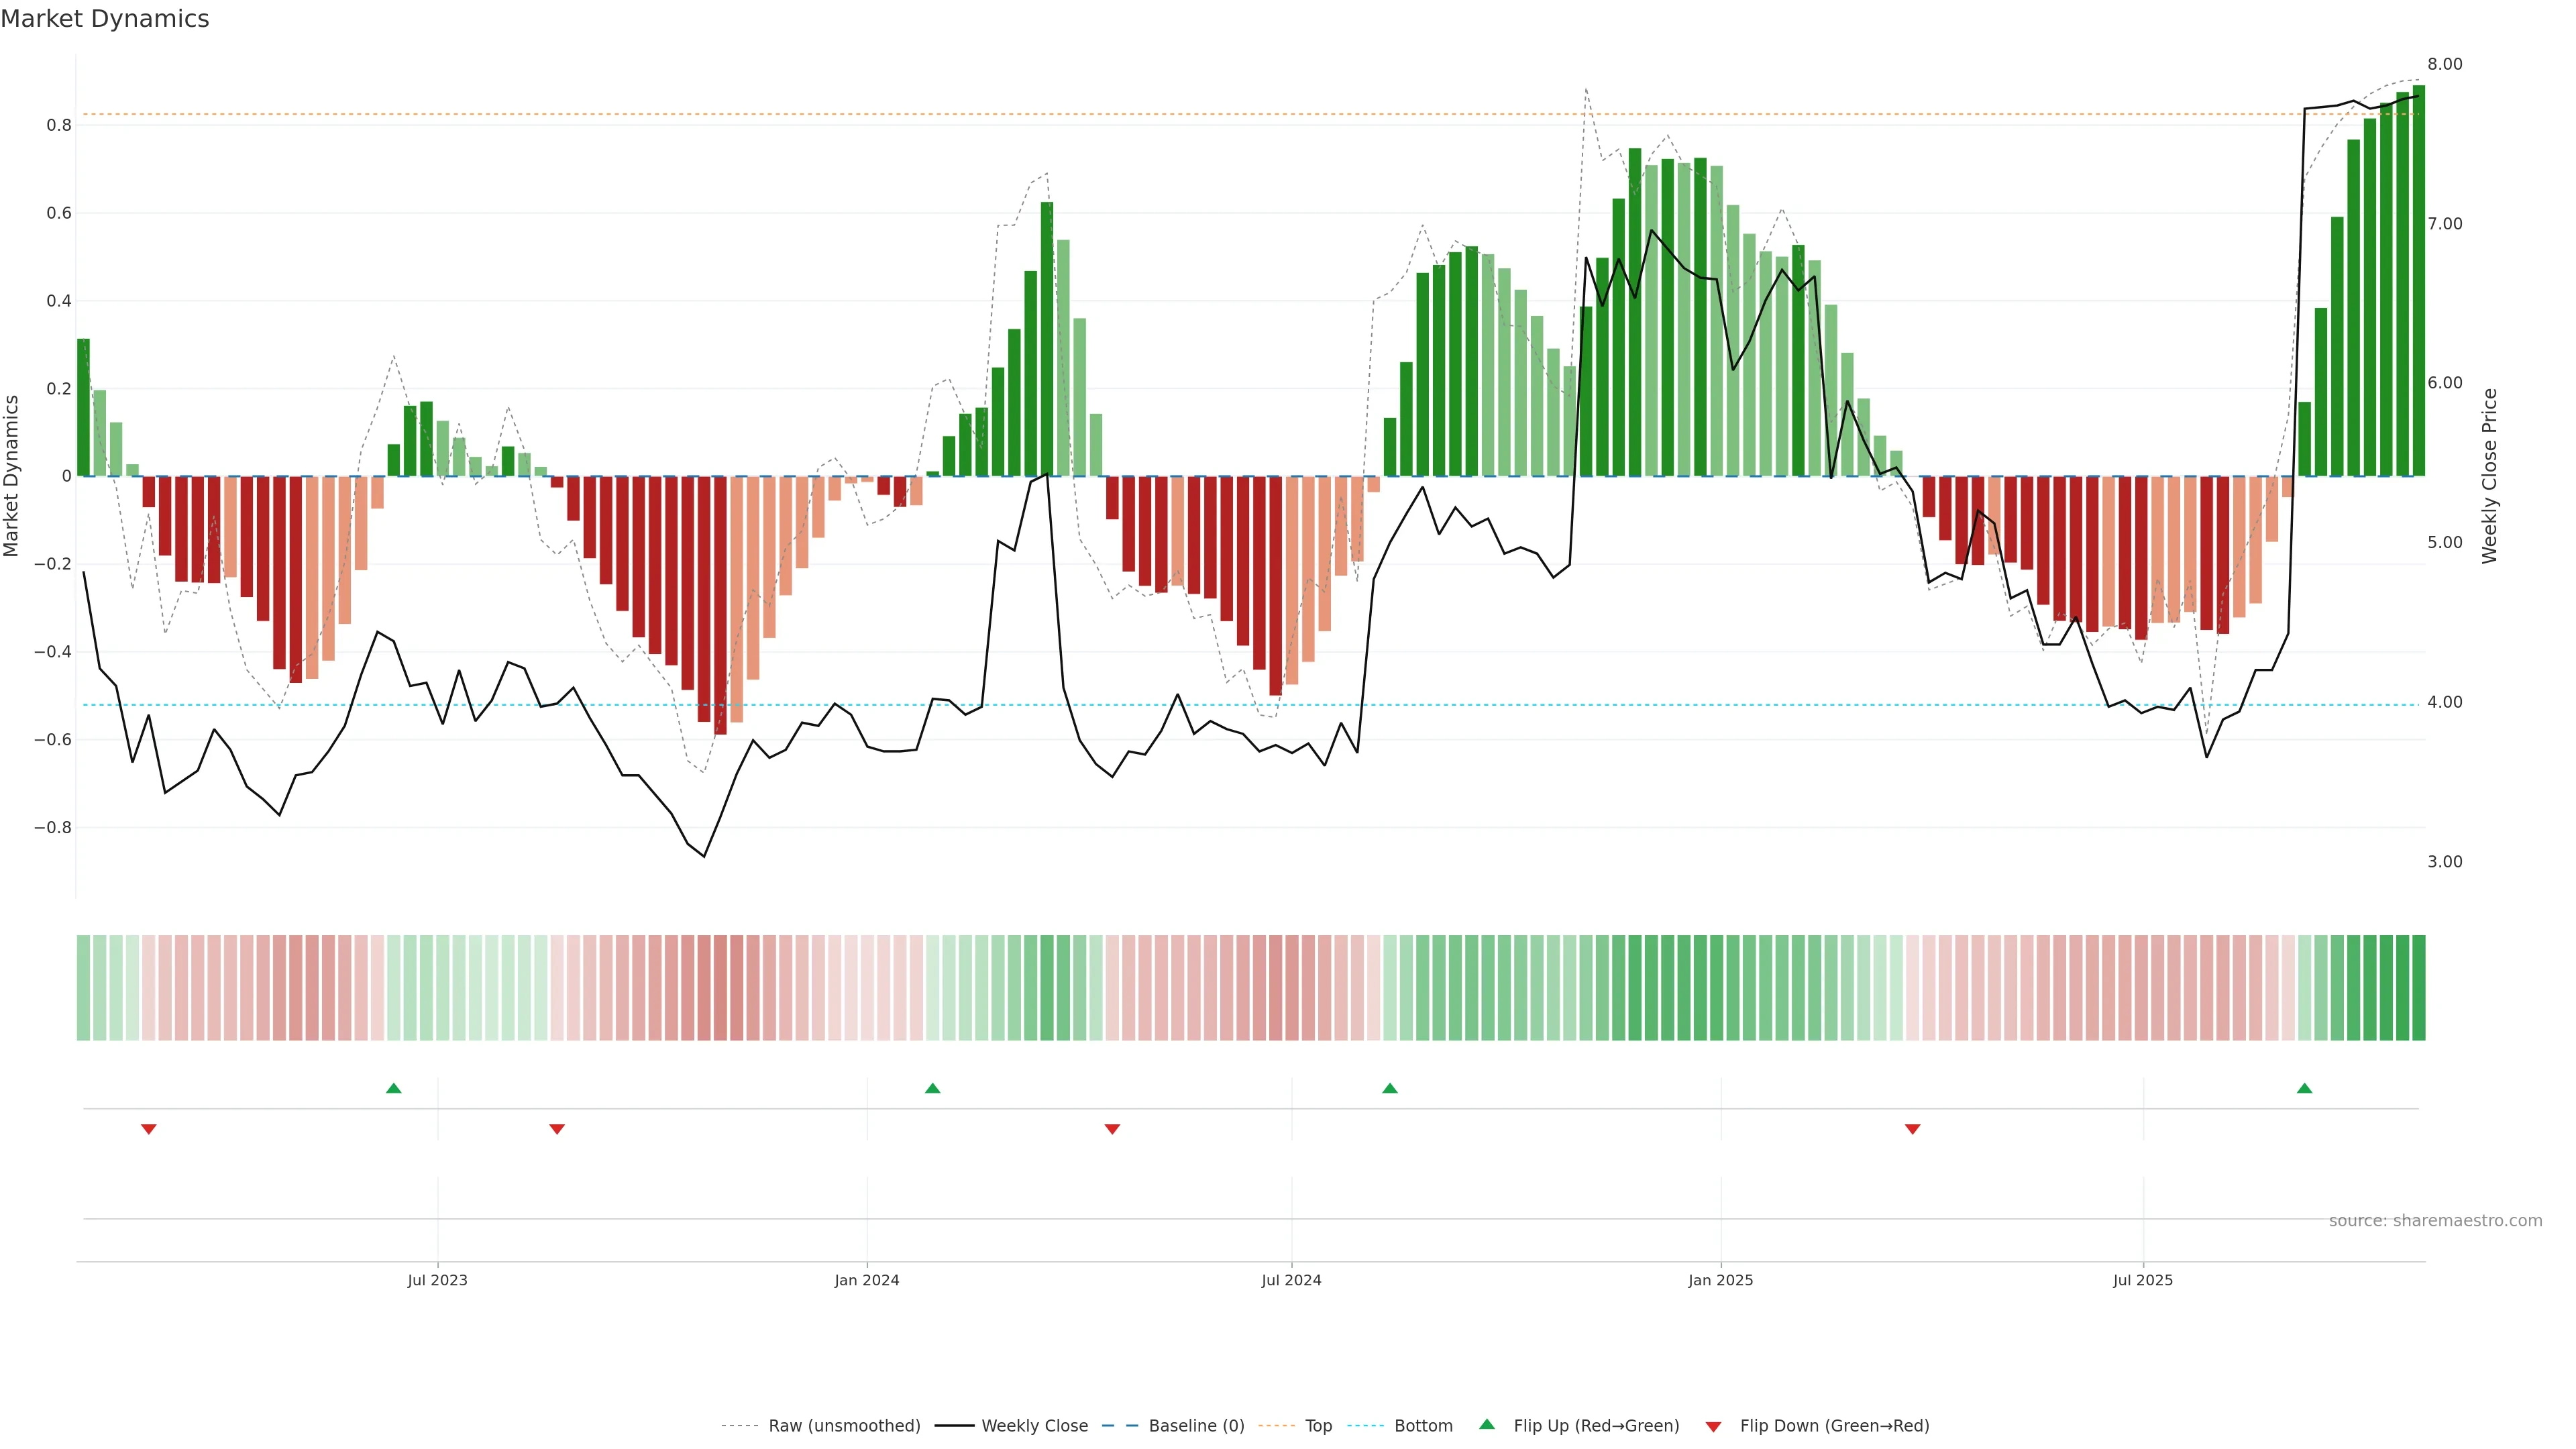The image size is (2576, 1449).
Task: Click the flip-up triangle after Jul 2024
Action: (1389, 1088)
